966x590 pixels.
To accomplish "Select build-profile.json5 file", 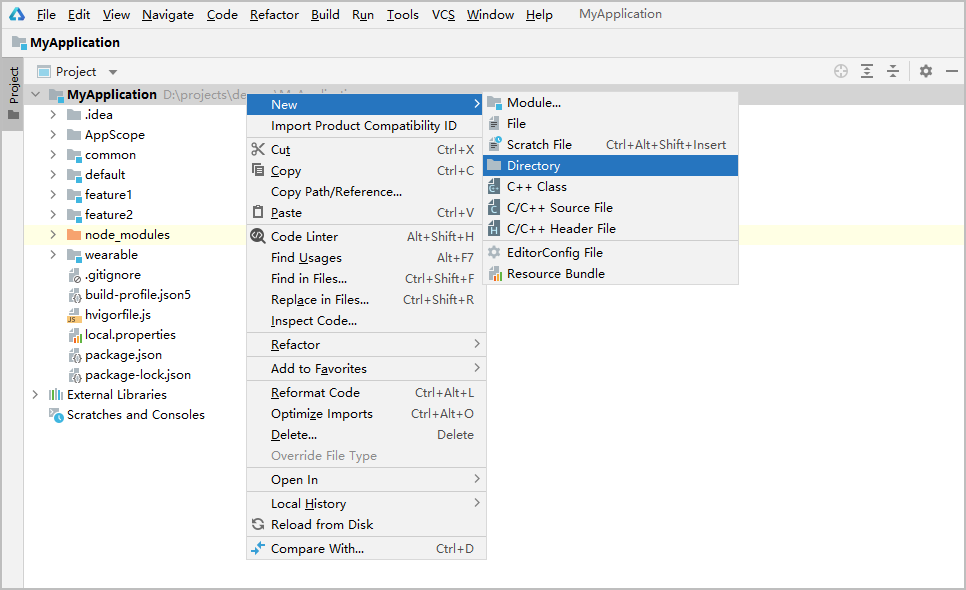I will pyautogui.click(x=138, y=294).
